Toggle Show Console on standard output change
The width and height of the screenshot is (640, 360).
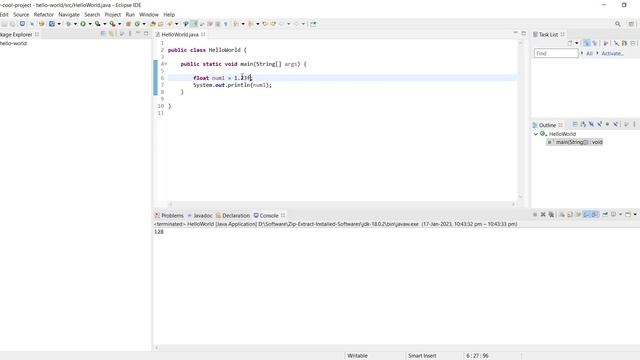pos(587,214)
